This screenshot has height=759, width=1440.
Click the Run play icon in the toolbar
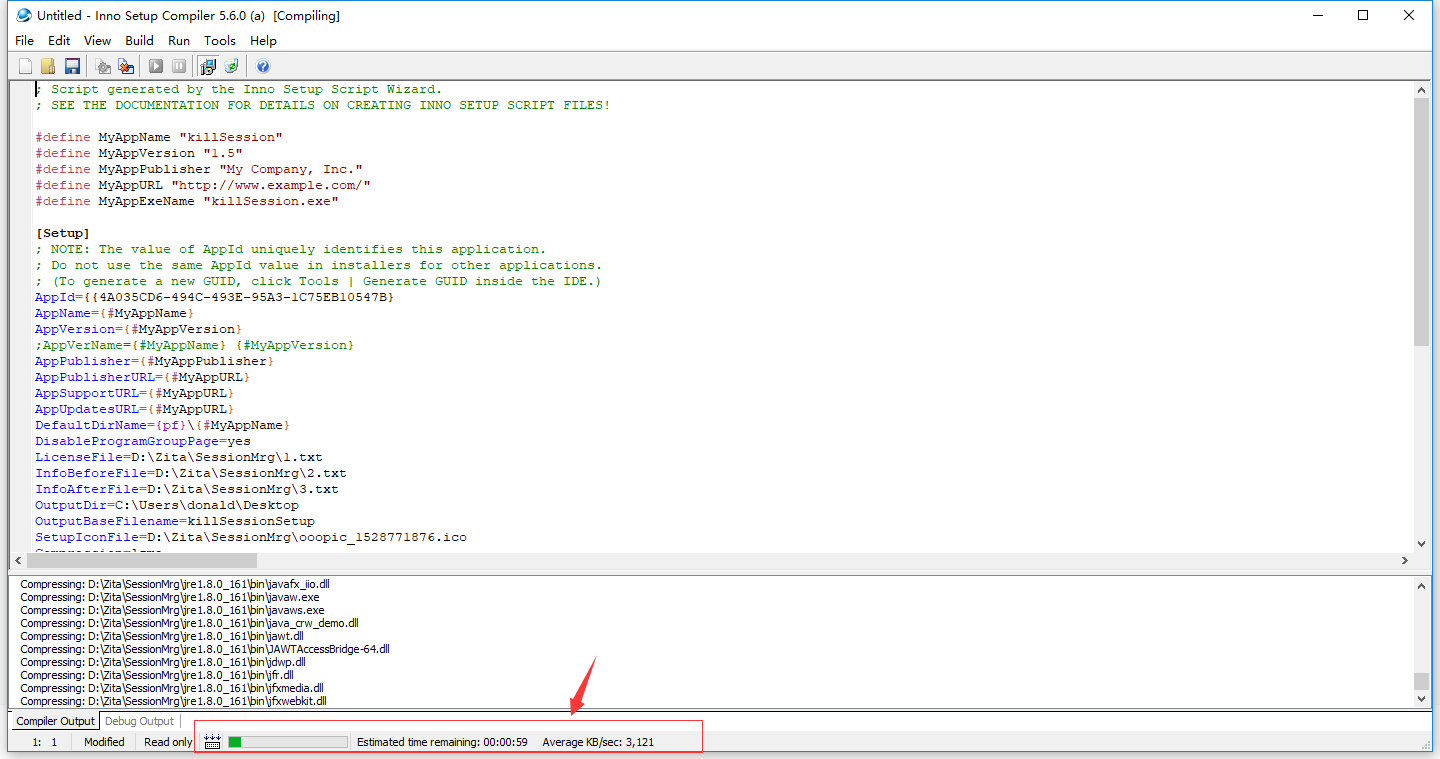(156, 66)
